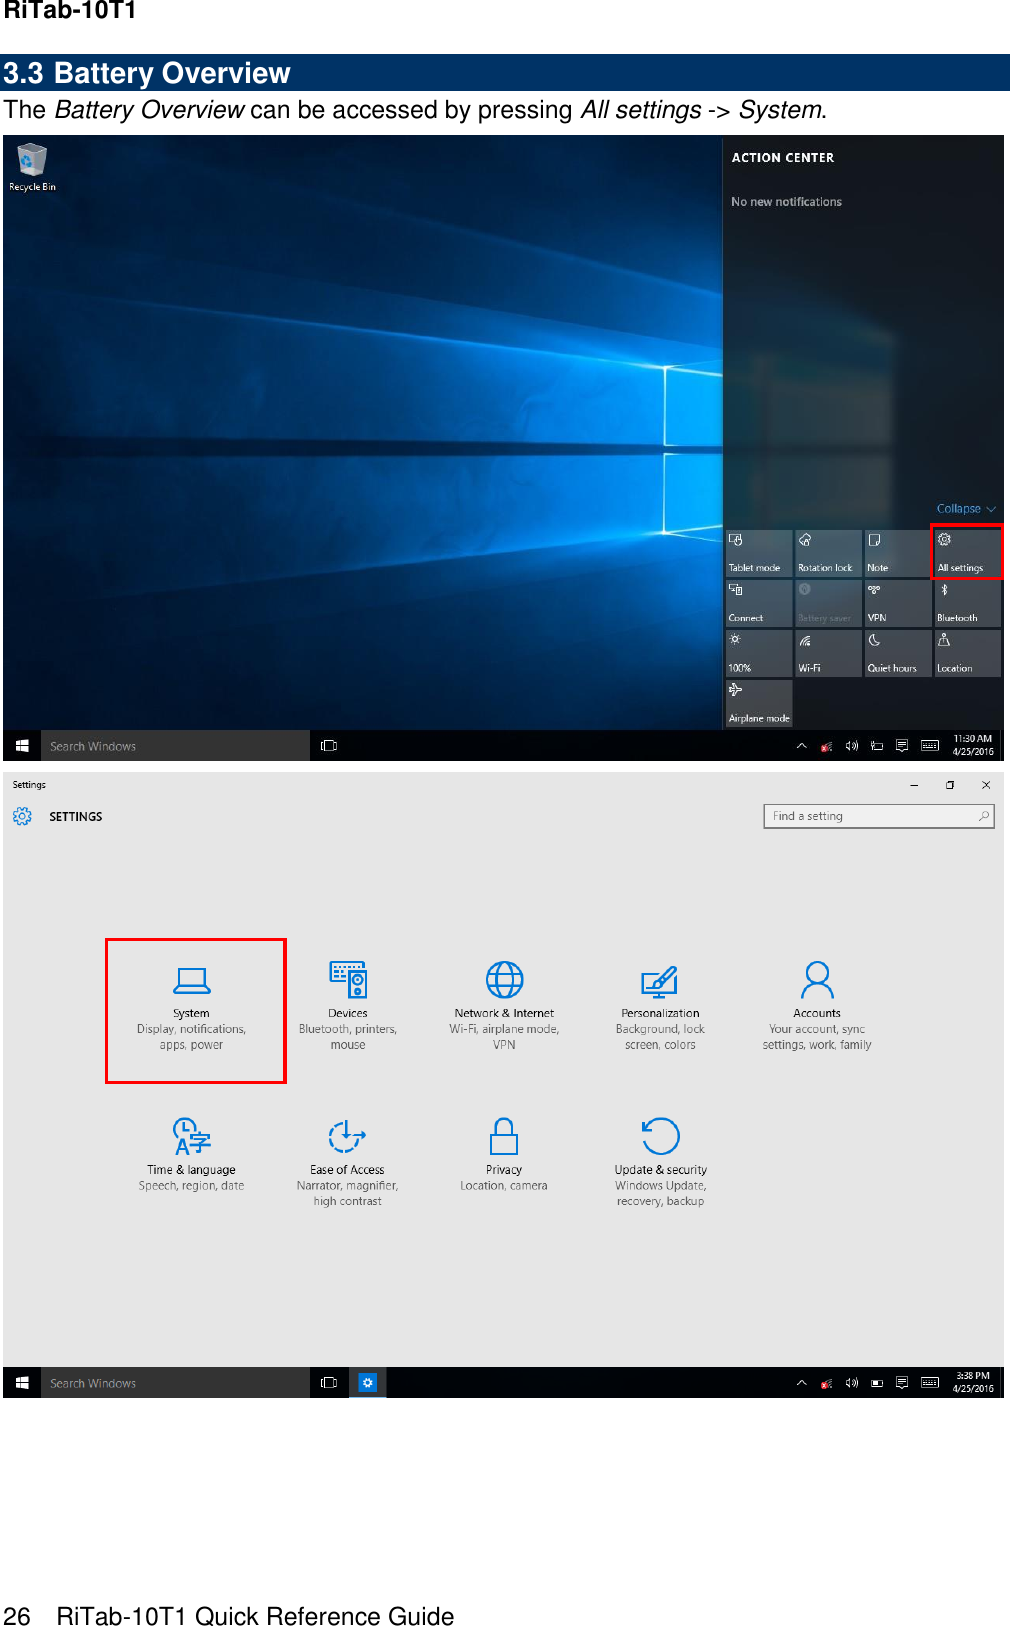Open Ease of Access settings
This screenshot has height=1626, width=1010.
(x=347, y=1163)
